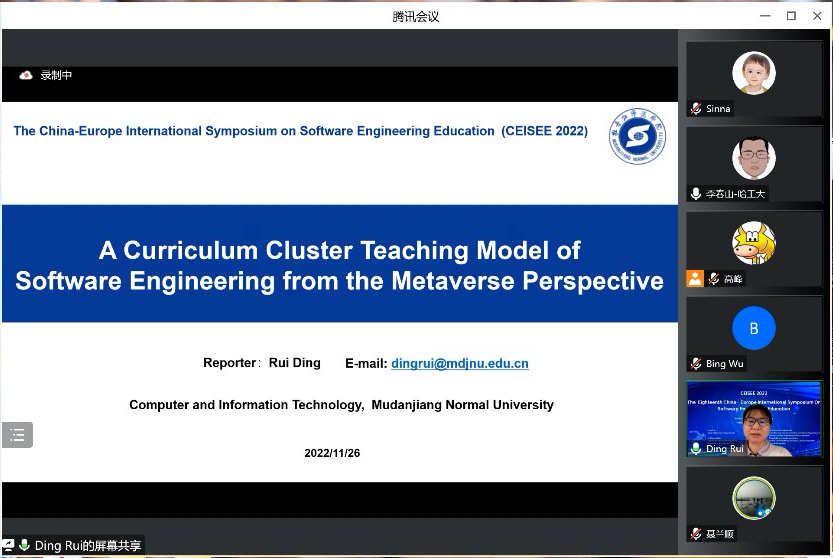The image size is (833, 558).
Task: Click the muted microphone icon beside Bing Wu
Action: pos(696,364)
